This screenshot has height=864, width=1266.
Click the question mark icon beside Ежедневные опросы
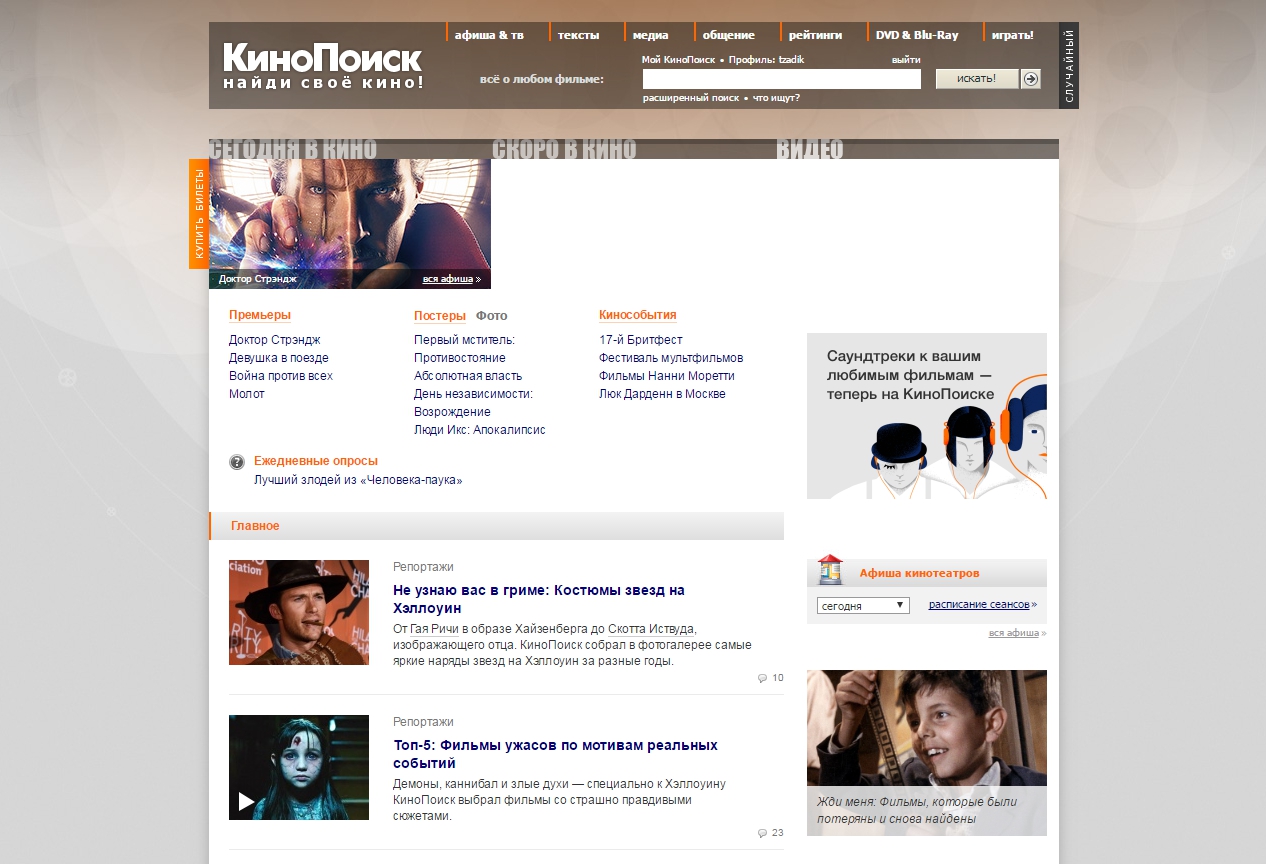(x=237, y=462)
